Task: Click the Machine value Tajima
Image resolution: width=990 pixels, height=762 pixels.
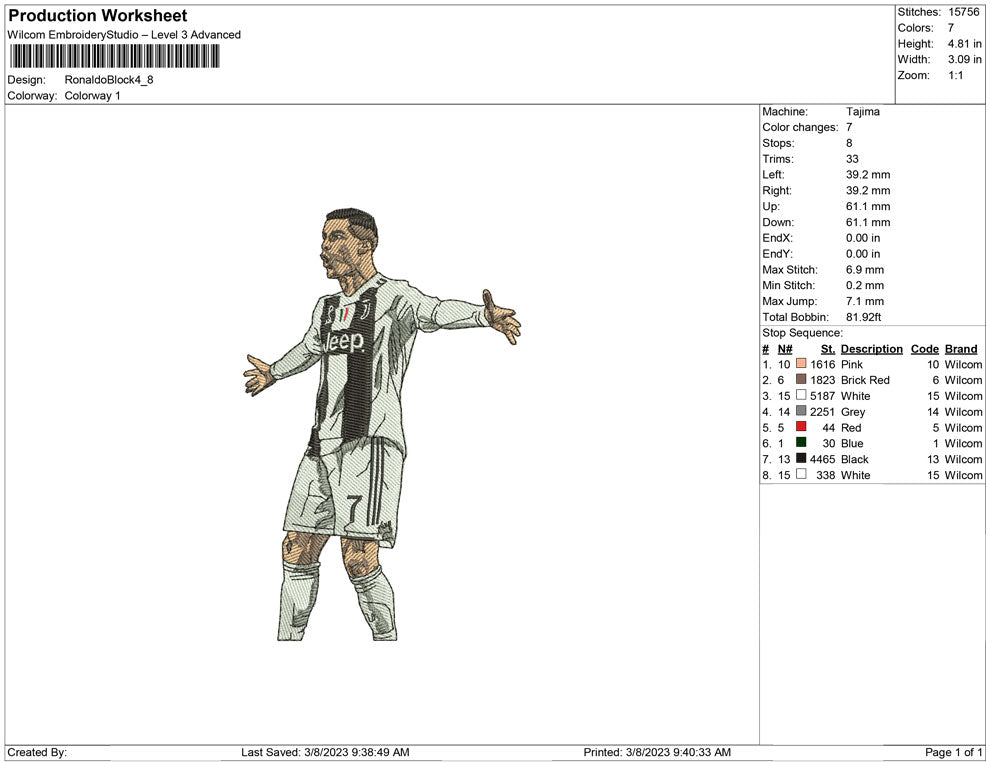Action: pos(862,112)
